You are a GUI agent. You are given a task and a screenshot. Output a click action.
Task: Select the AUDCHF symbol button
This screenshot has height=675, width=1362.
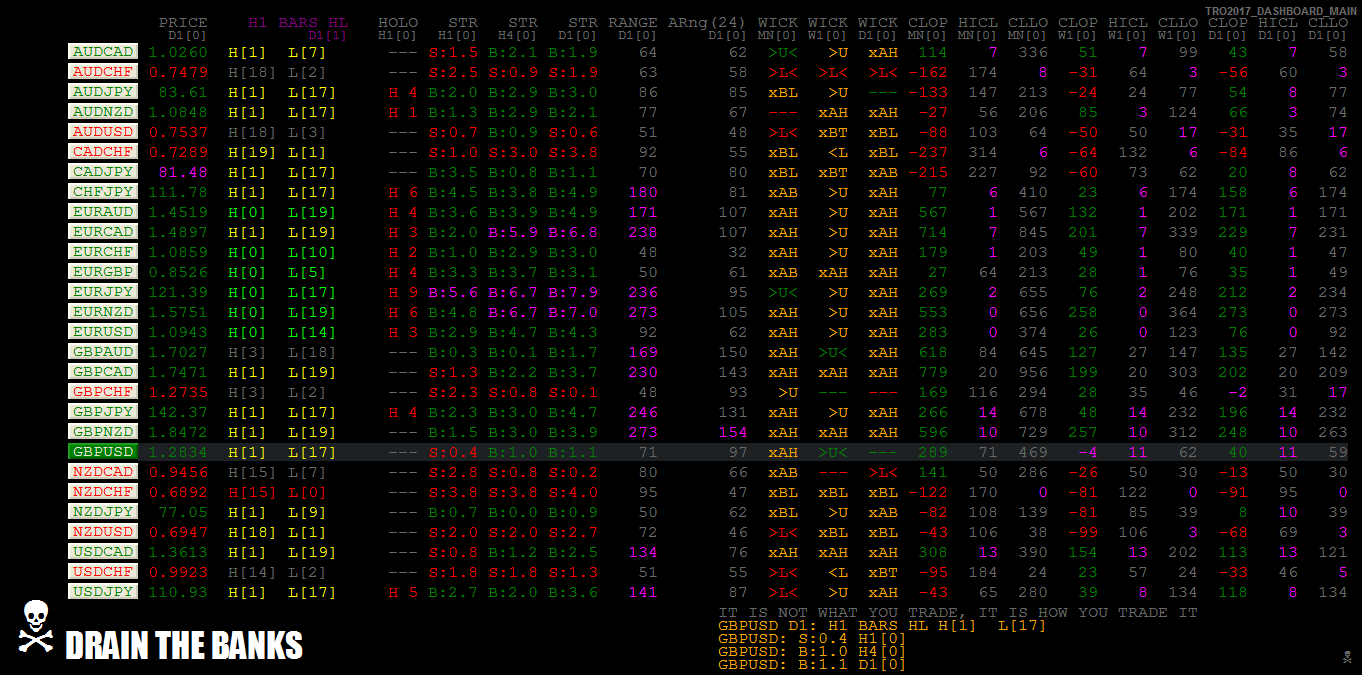point(103,71)
